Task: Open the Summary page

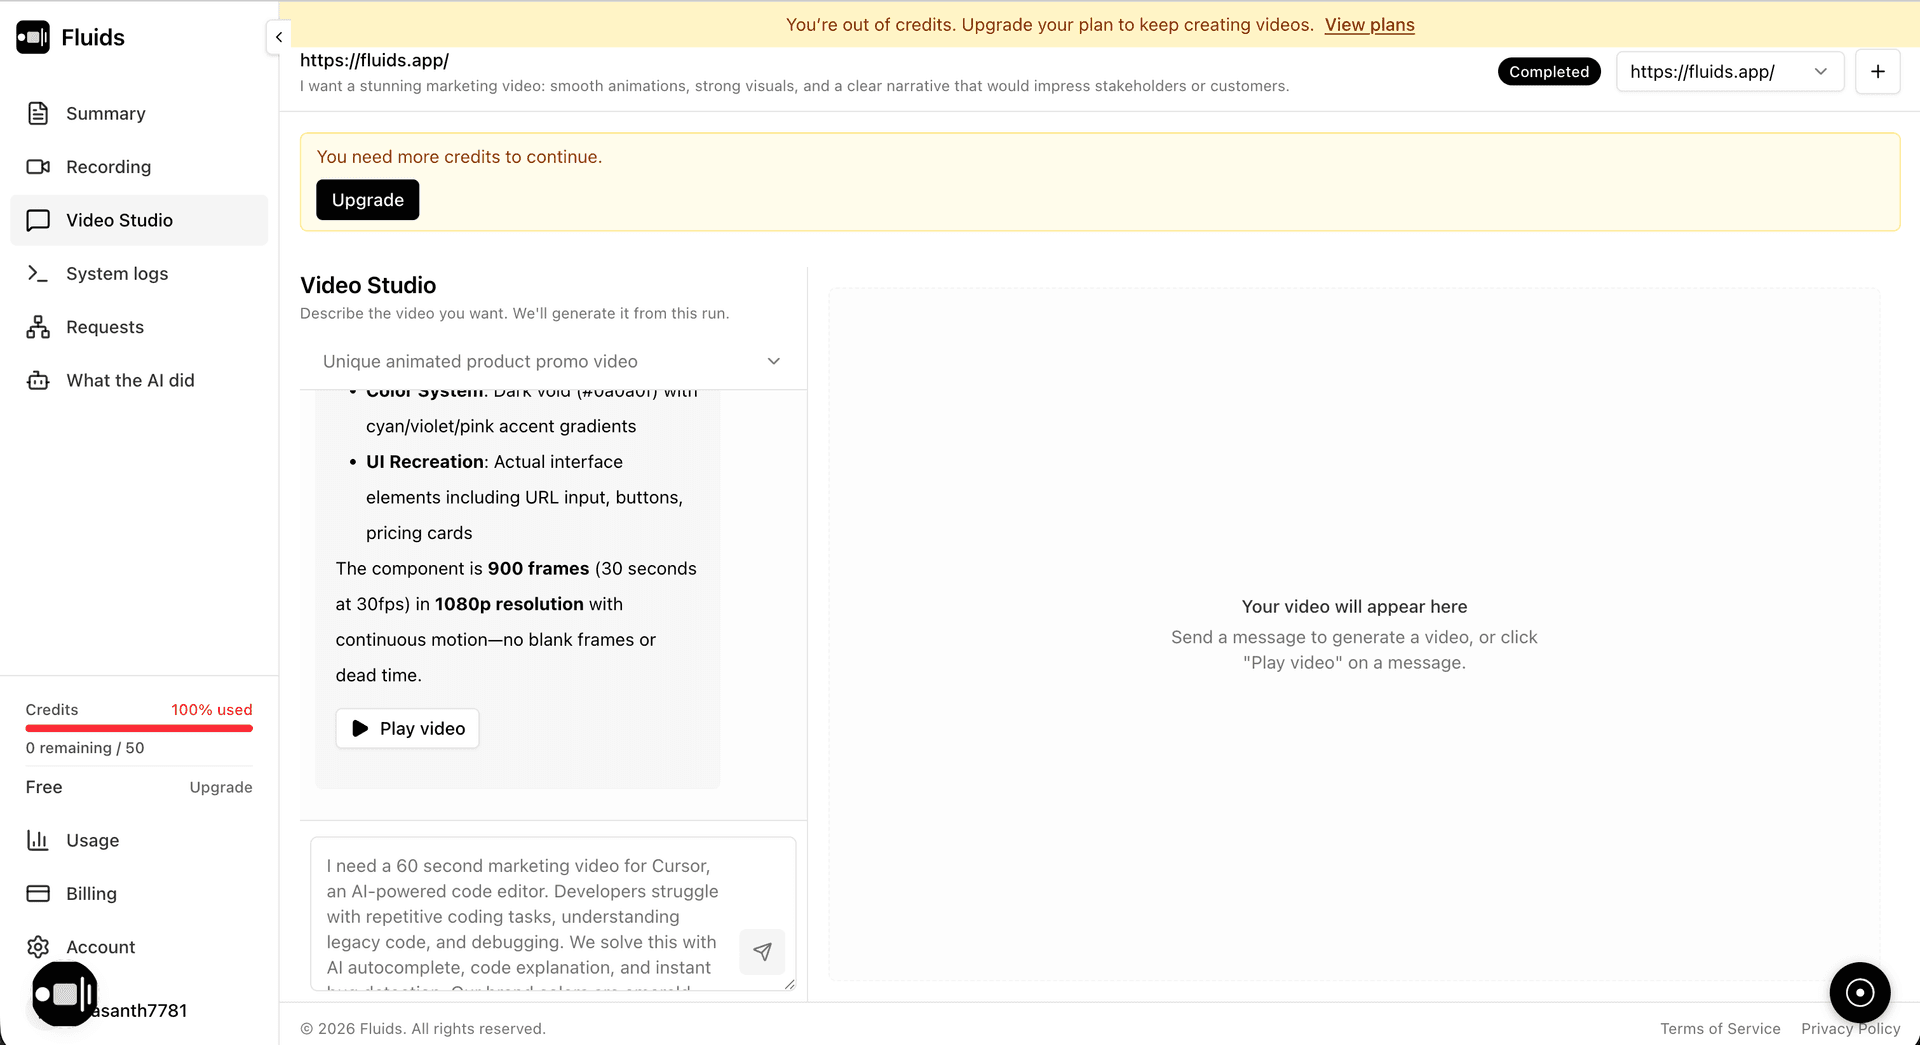Action: coord(105,113)
